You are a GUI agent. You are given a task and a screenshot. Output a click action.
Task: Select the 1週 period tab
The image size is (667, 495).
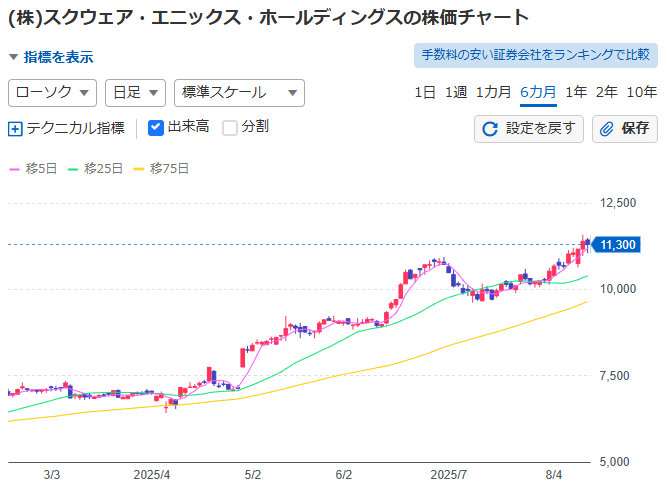[456, 92]
